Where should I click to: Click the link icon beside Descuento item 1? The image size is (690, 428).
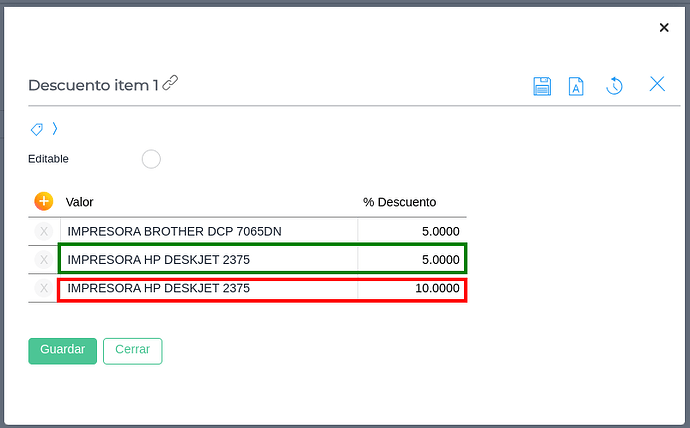coord(171,84)
